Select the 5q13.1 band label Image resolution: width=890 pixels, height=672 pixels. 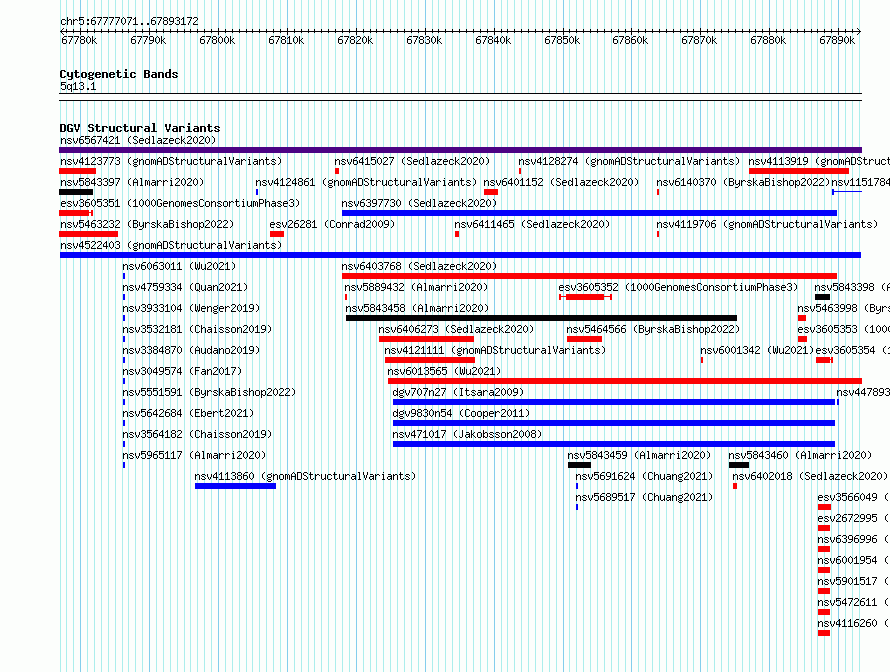point(78,86)
